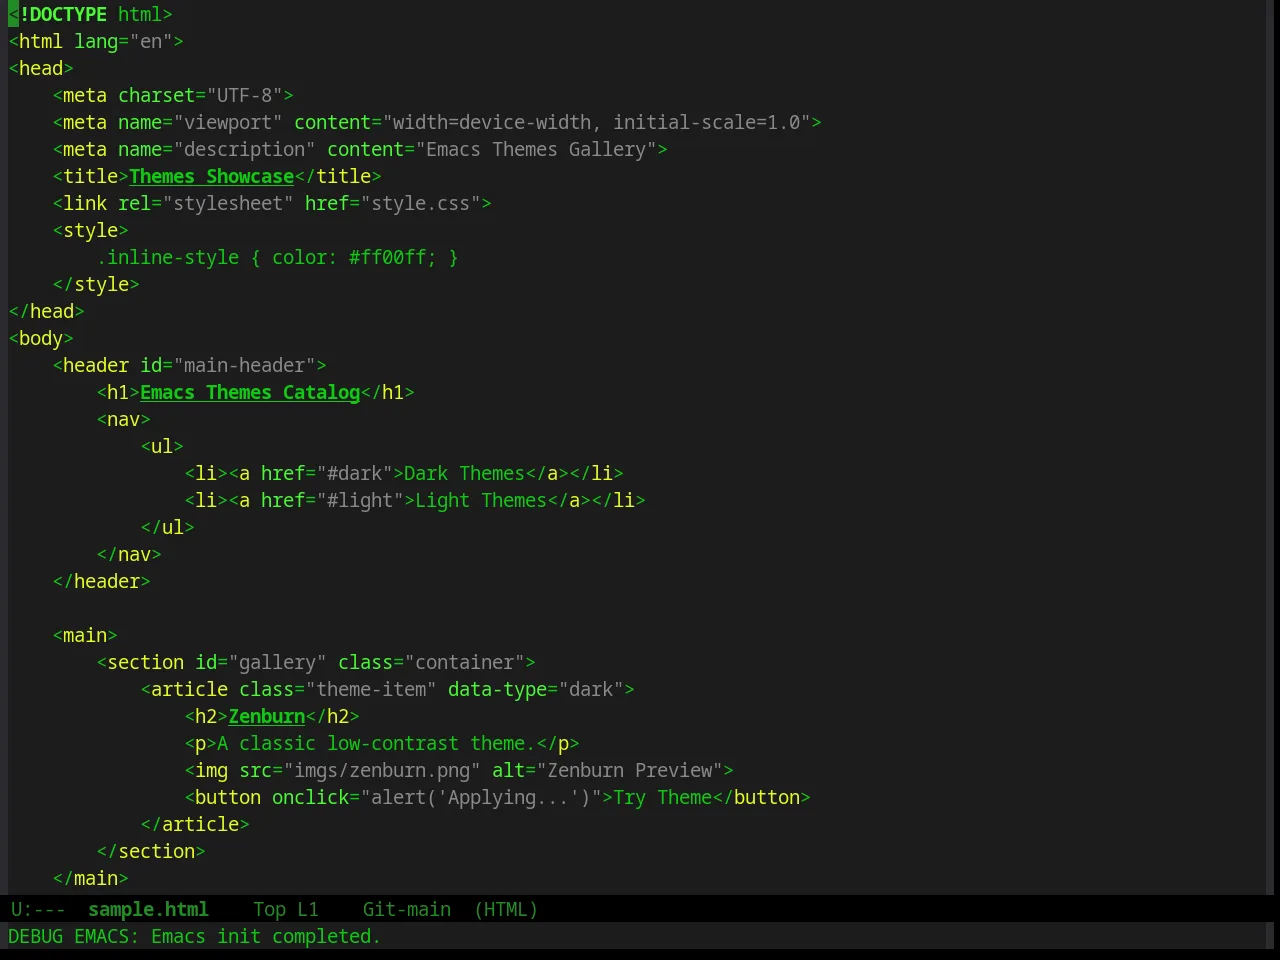This screenshot has width=1280, height=960.
Task: Click the "main-header" id value
Action: 244,365
